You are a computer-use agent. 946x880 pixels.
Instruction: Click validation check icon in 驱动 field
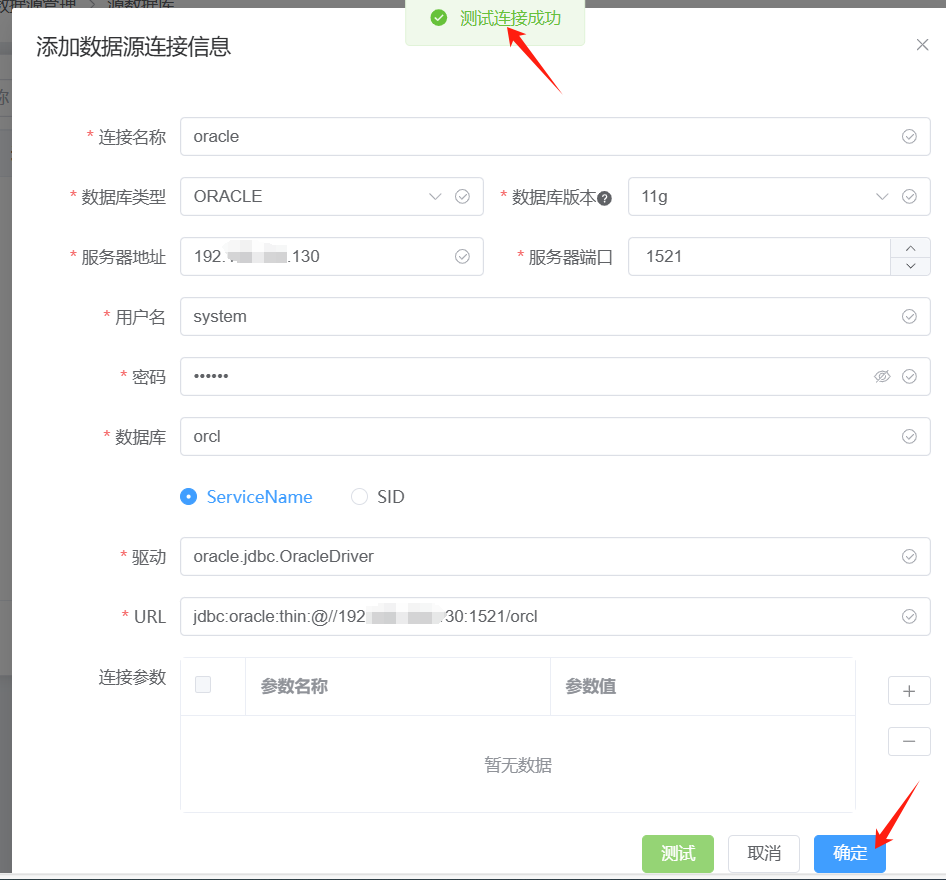point(909,557)
